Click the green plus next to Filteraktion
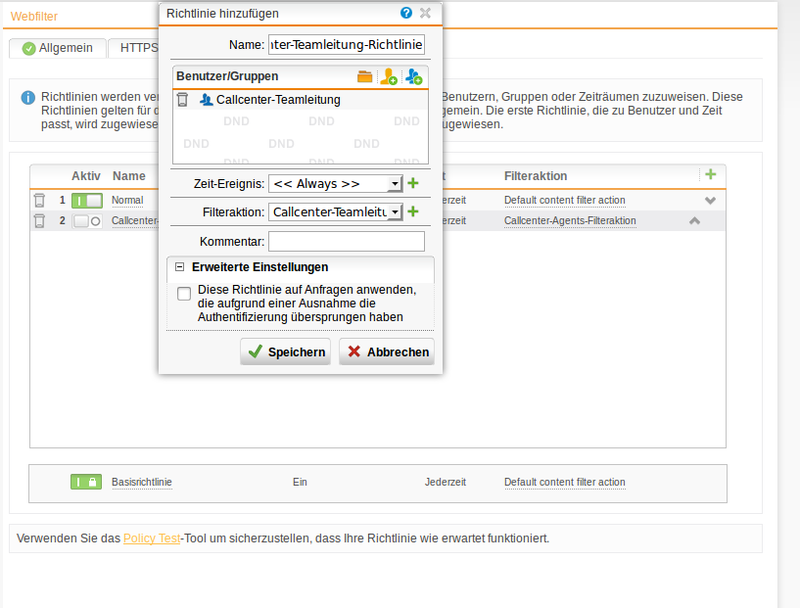The height and width of the screenshot is (608, 800). (x=413, y=211)
